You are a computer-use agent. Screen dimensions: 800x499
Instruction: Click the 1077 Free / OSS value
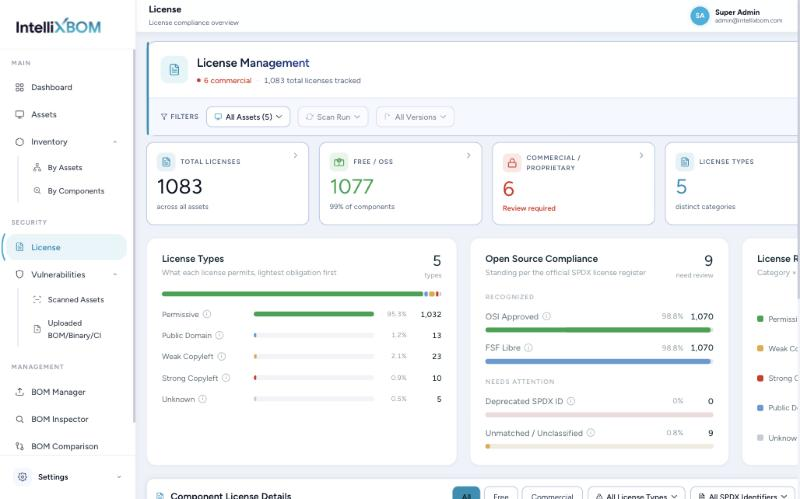click(x=352, y=186)
